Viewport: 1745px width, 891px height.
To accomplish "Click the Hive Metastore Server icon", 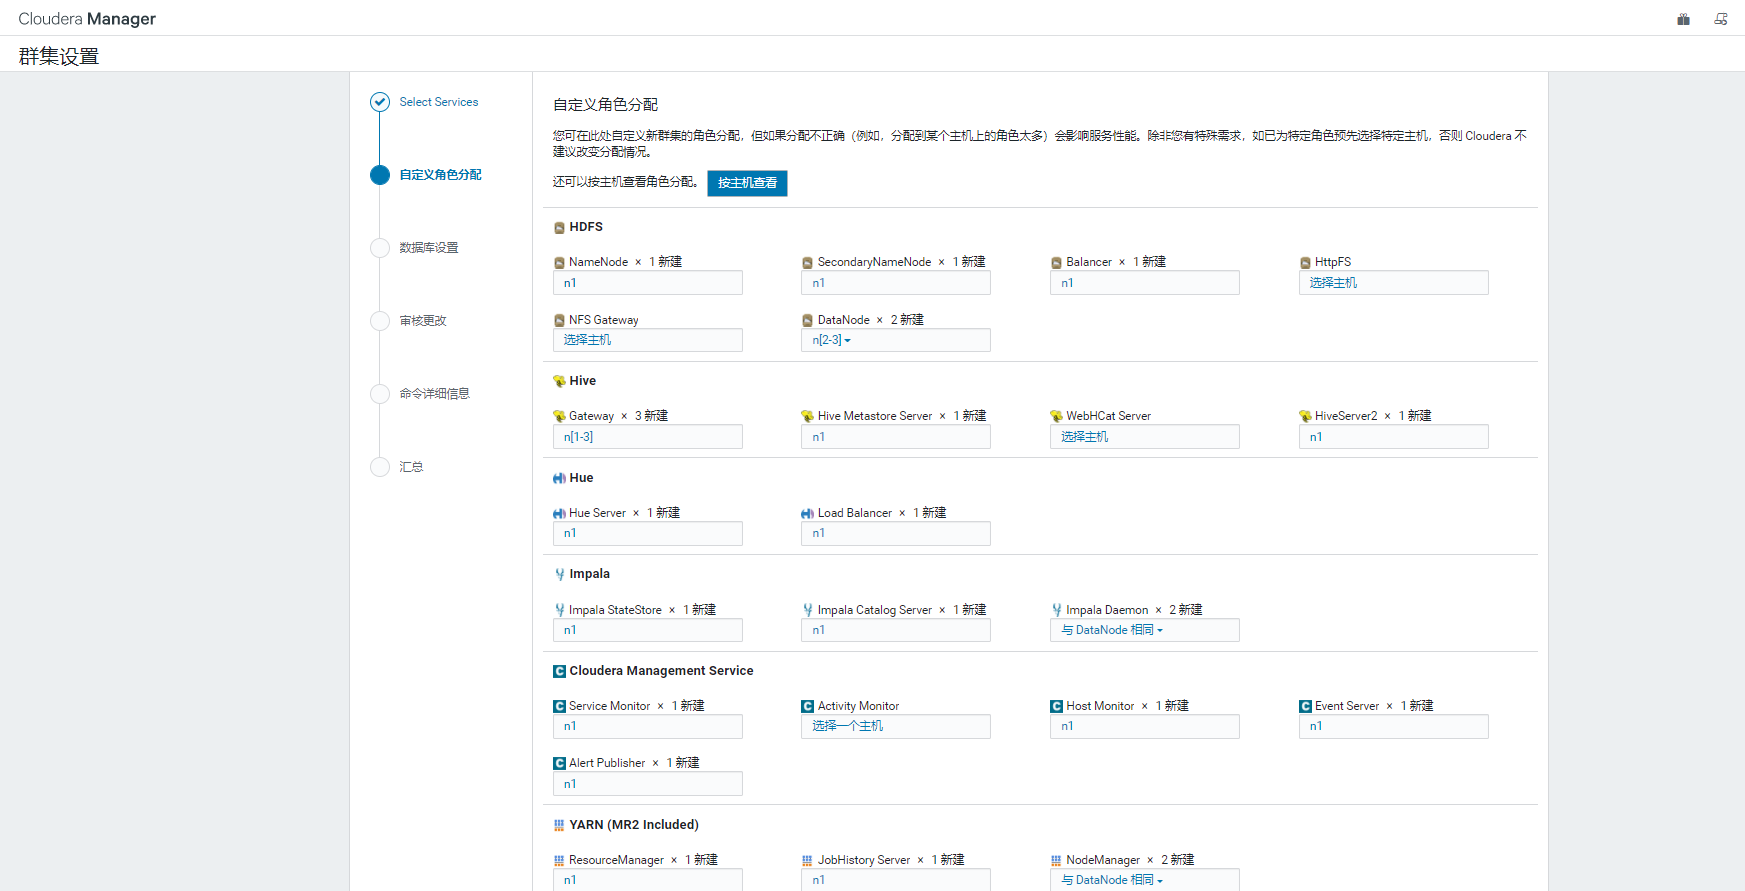I will (808, 416).
